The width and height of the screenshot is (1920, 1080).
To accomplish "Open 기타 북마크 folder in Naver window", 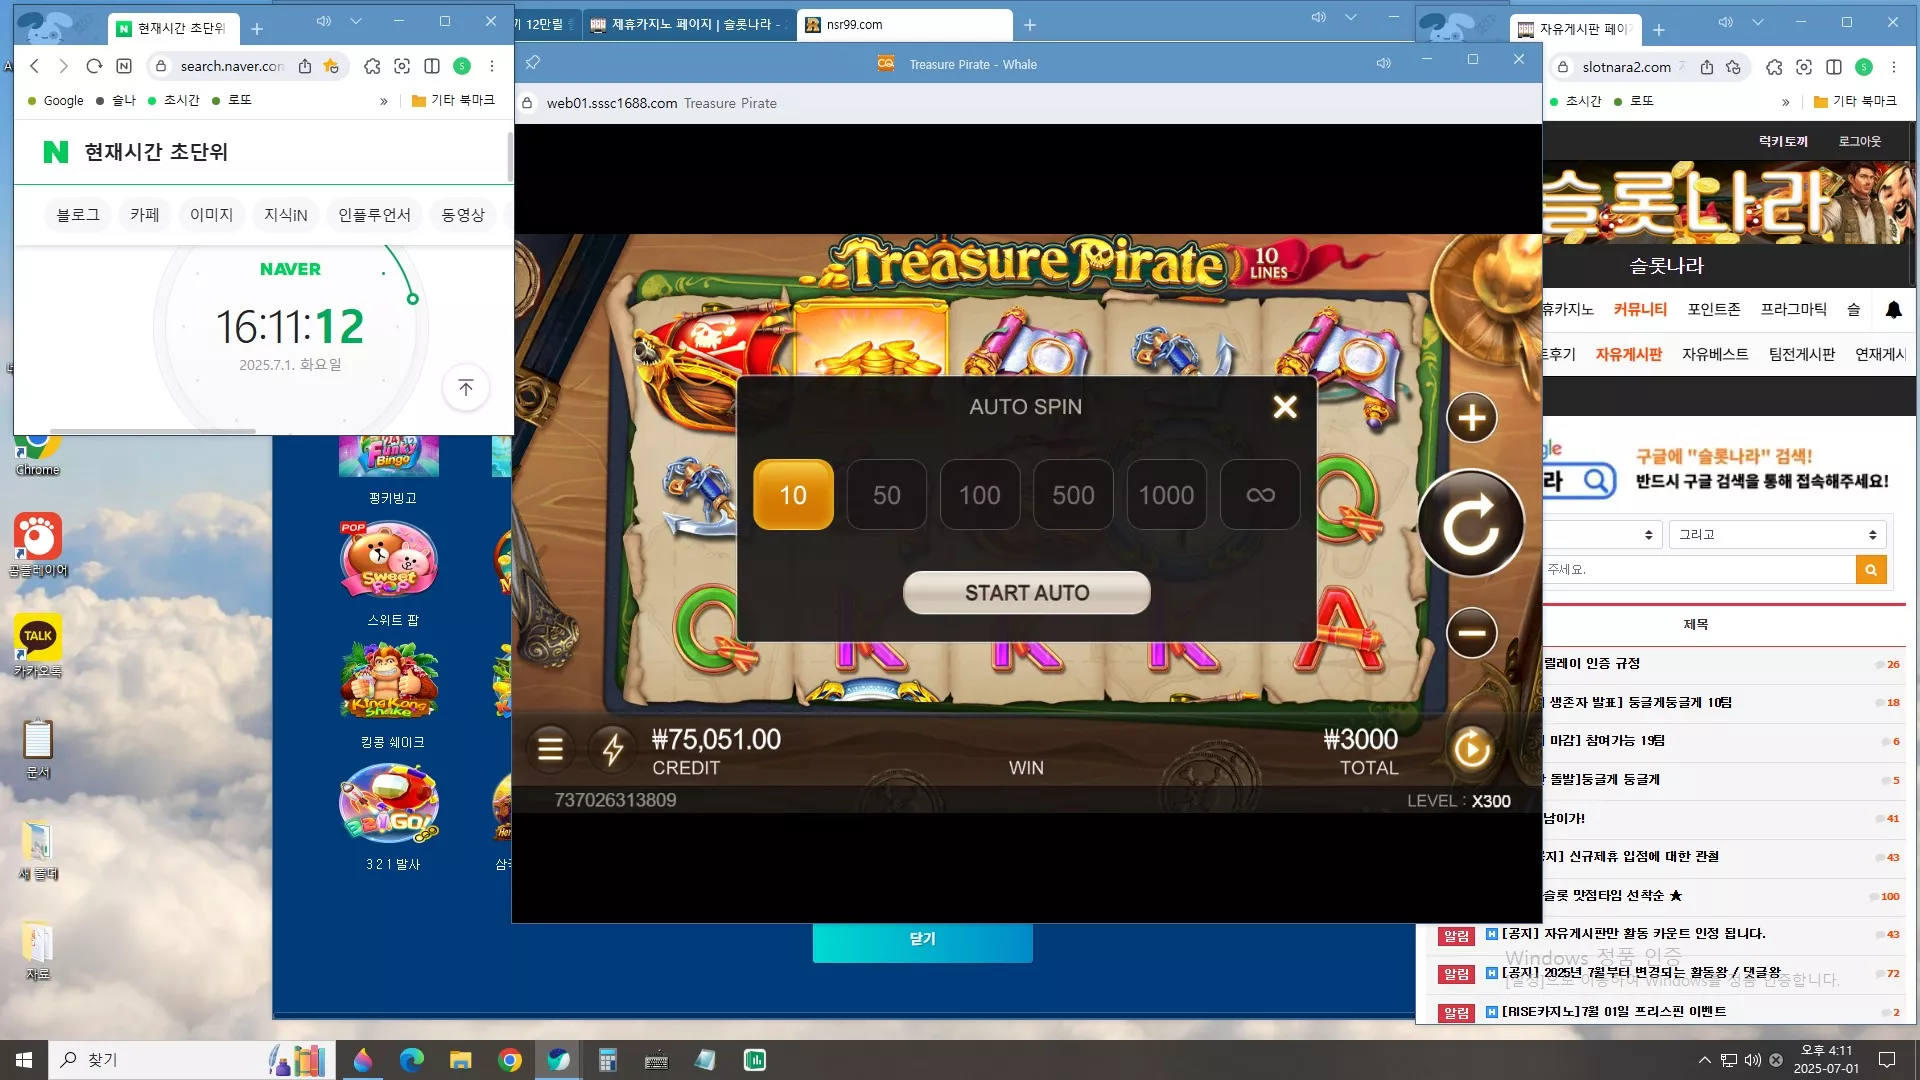I will (x=454, y=100).
